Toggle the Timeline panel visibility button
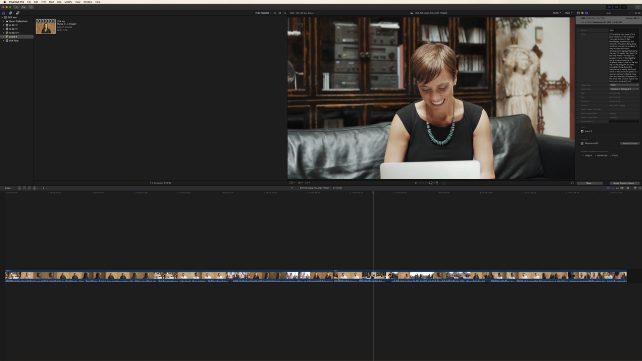The image size is (642, 361). tap(617, 7)
